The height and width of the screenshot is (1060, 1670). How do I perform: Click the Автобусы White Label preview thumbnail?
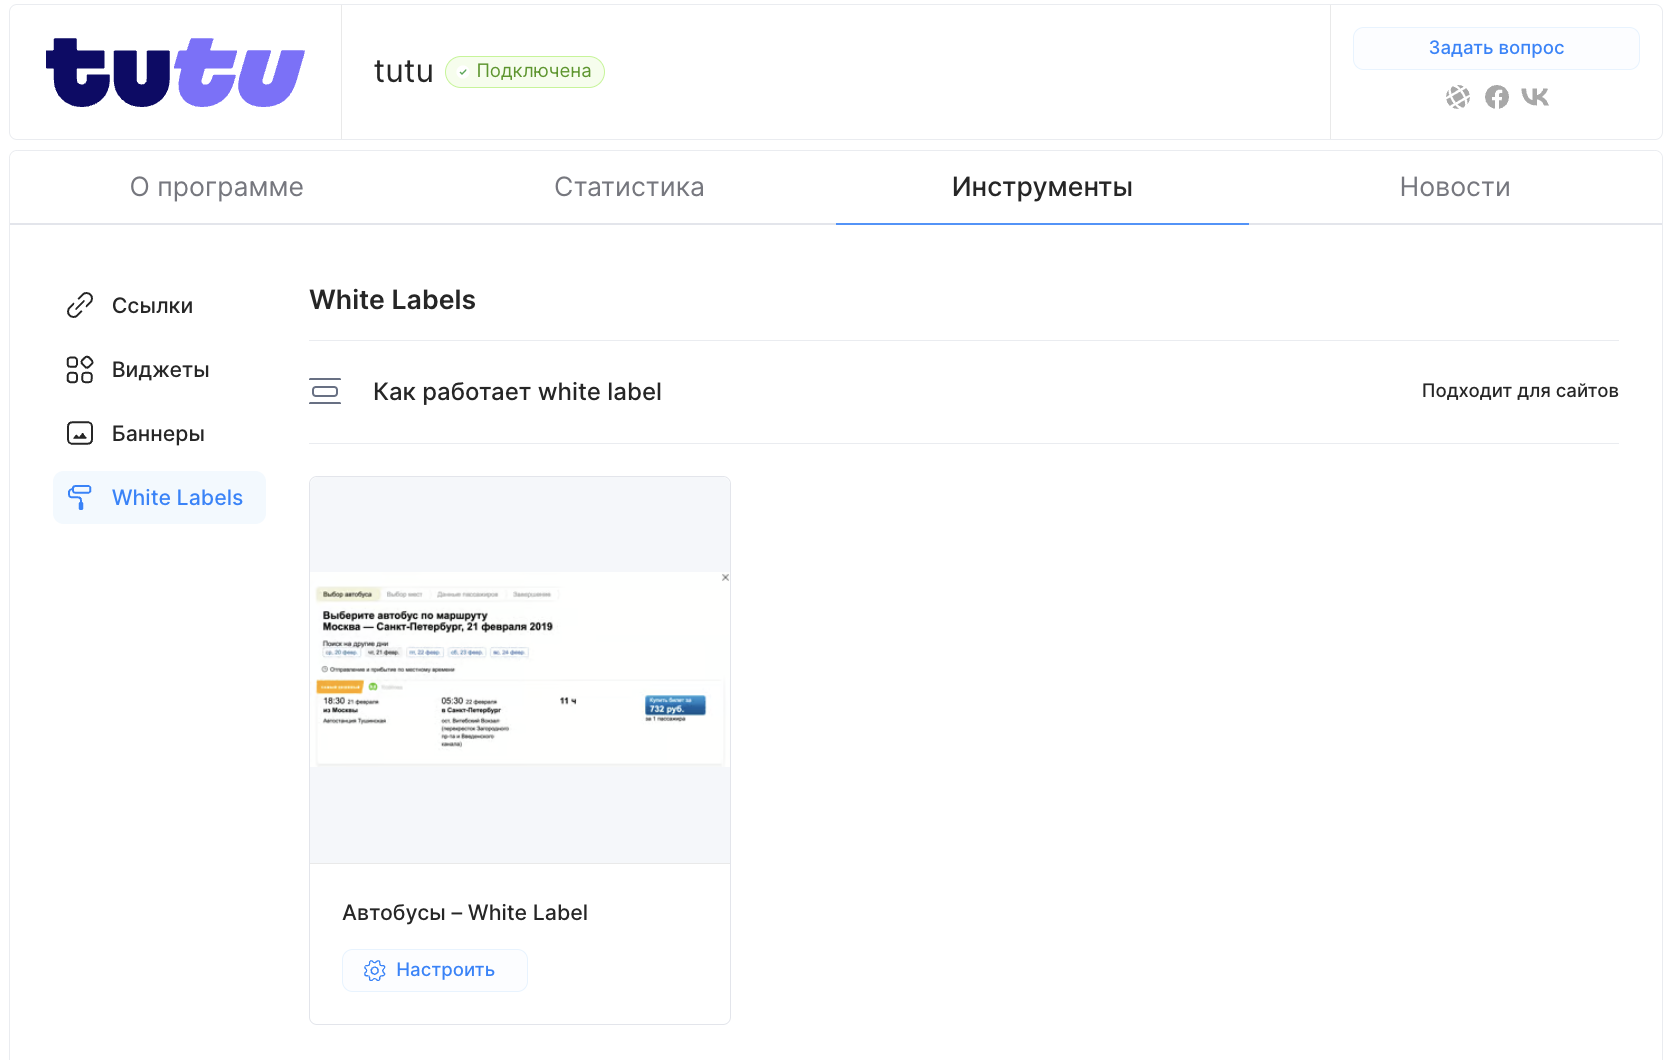[520, 670]
